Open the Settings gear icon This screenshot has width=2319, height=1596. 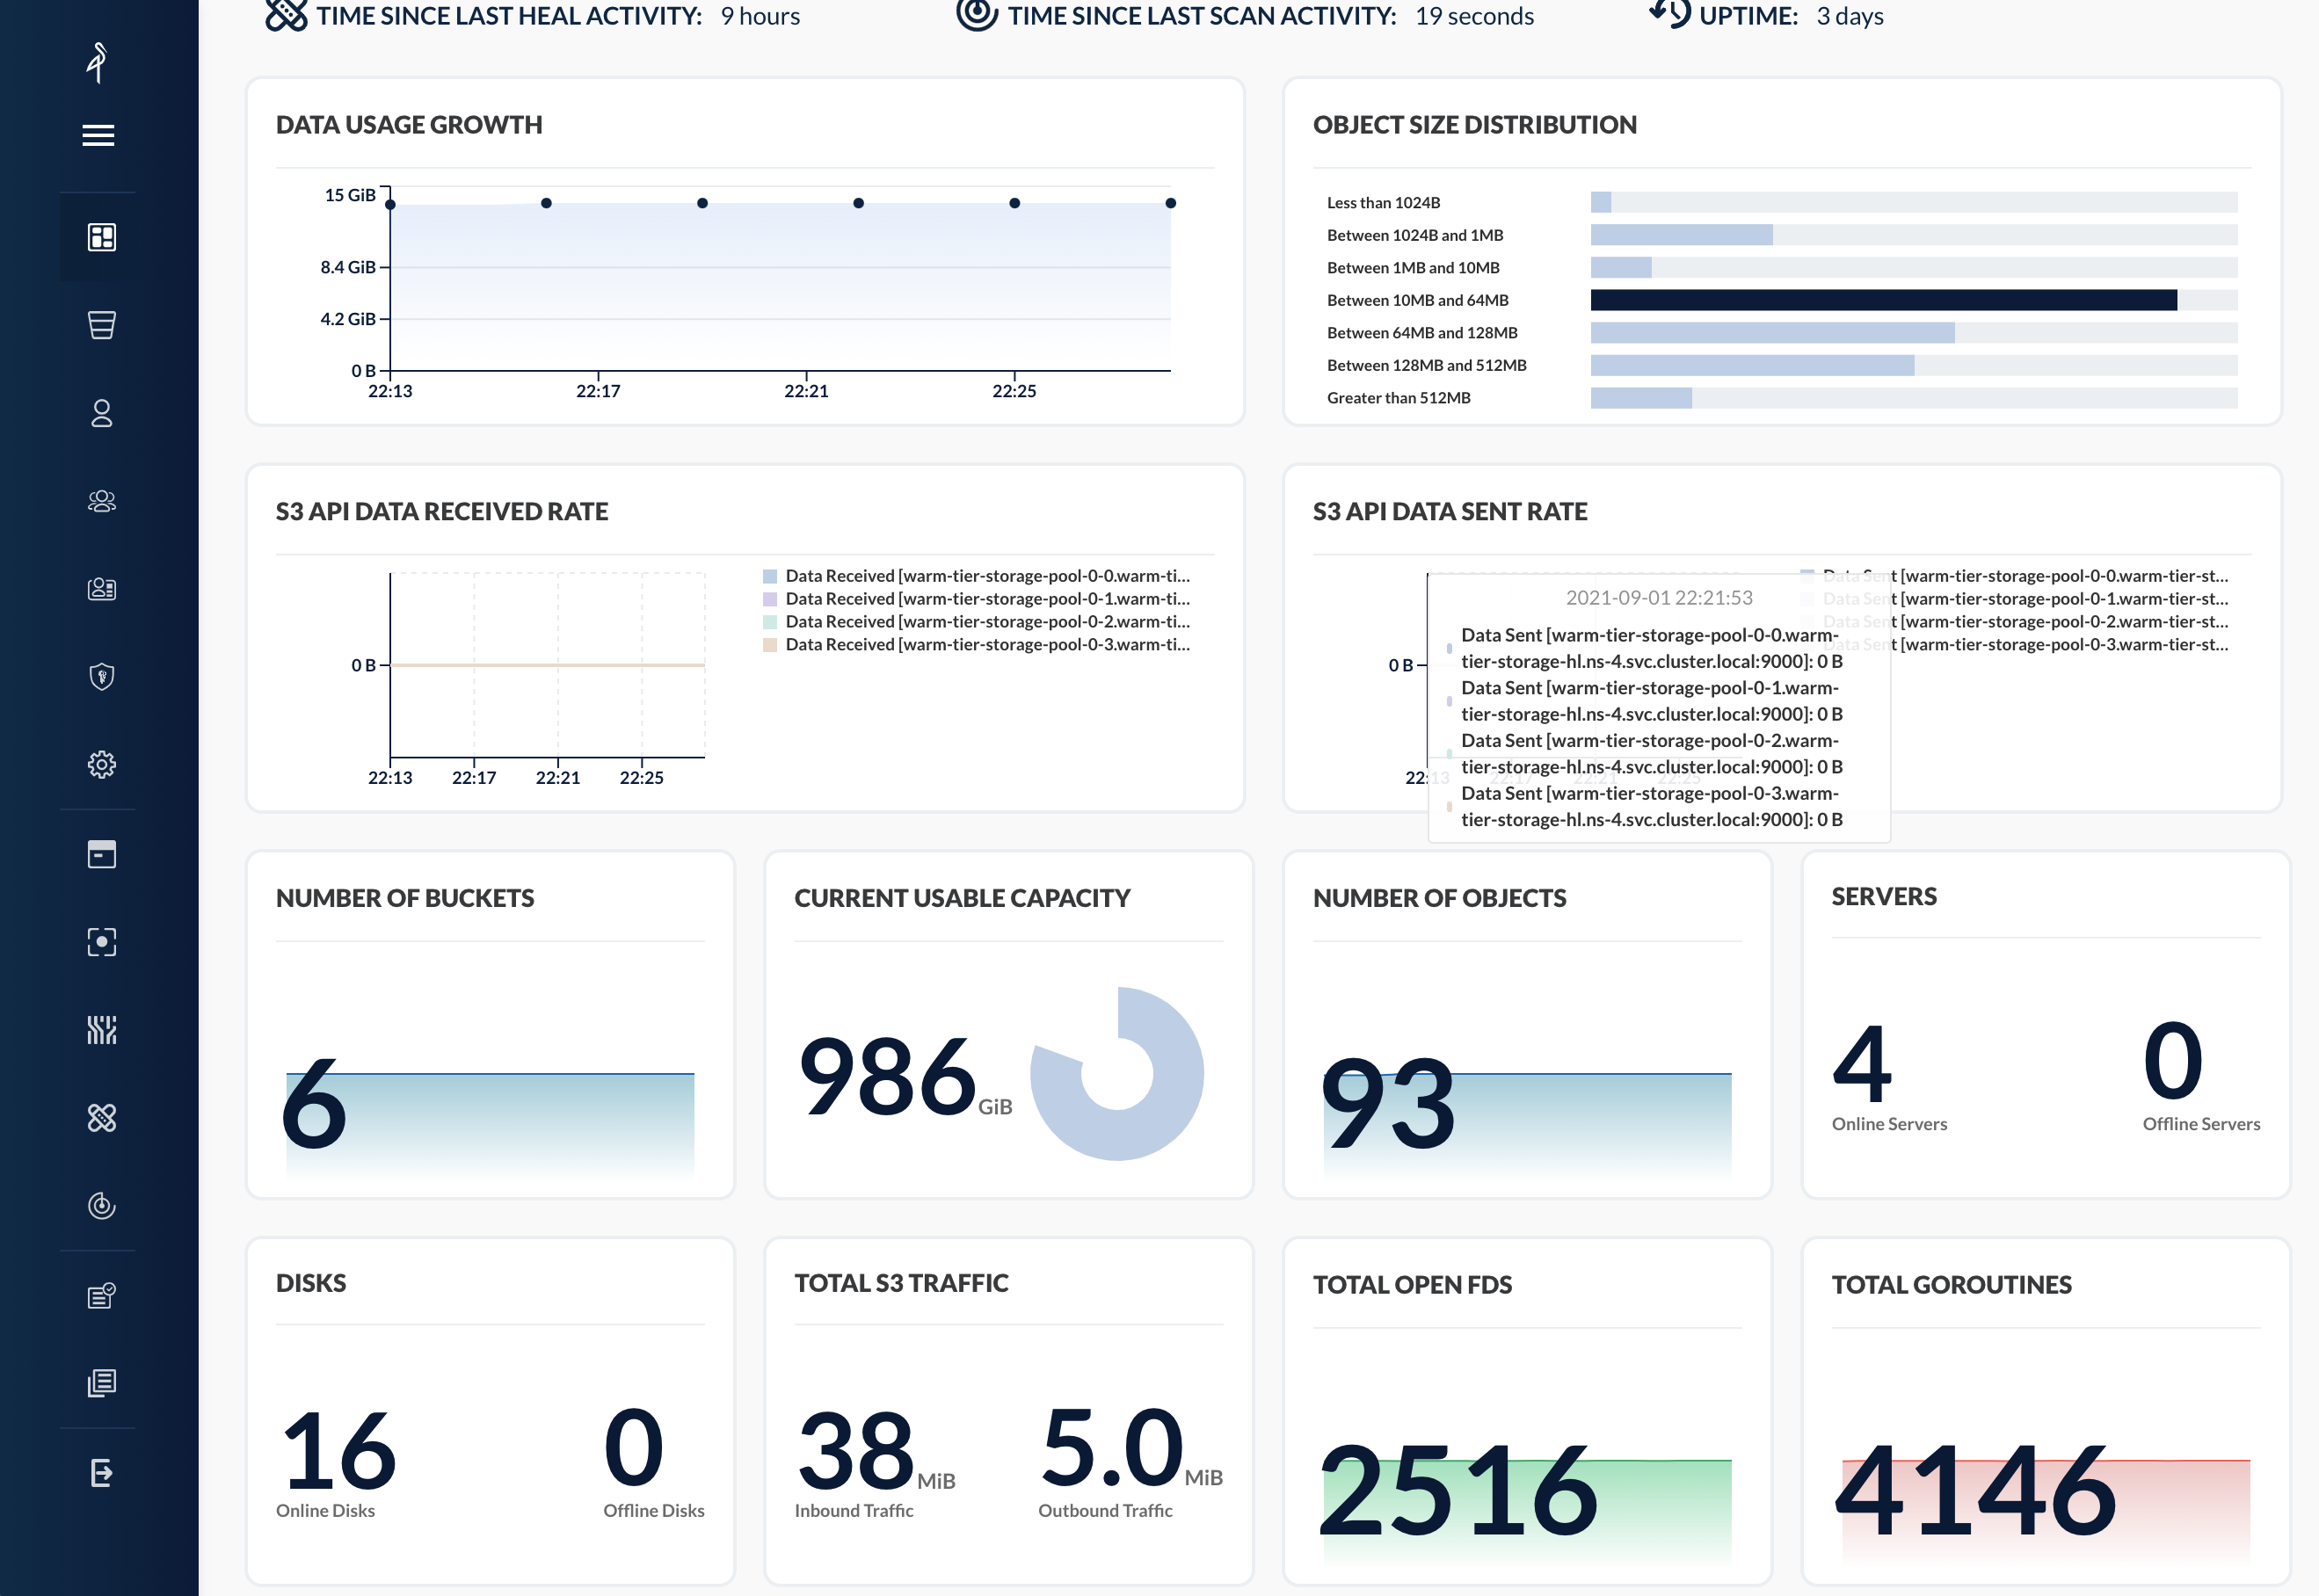click(x=101, y=765)
